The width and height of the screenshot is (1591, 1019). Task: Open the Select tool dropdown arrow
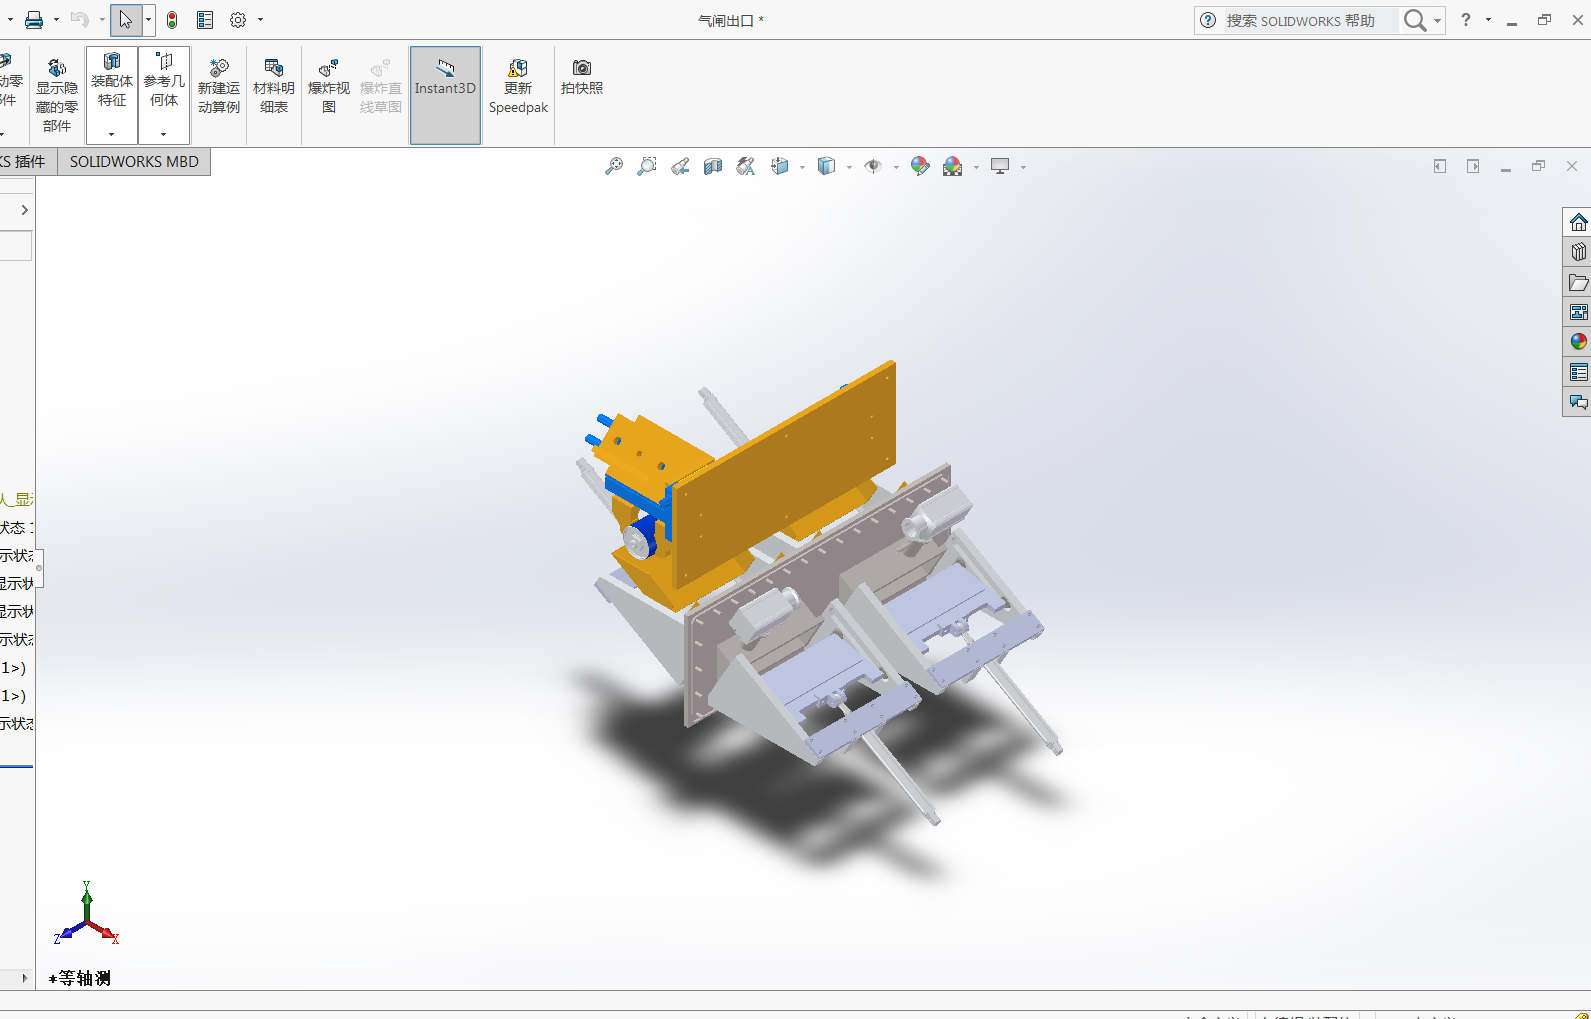point(148,20)
